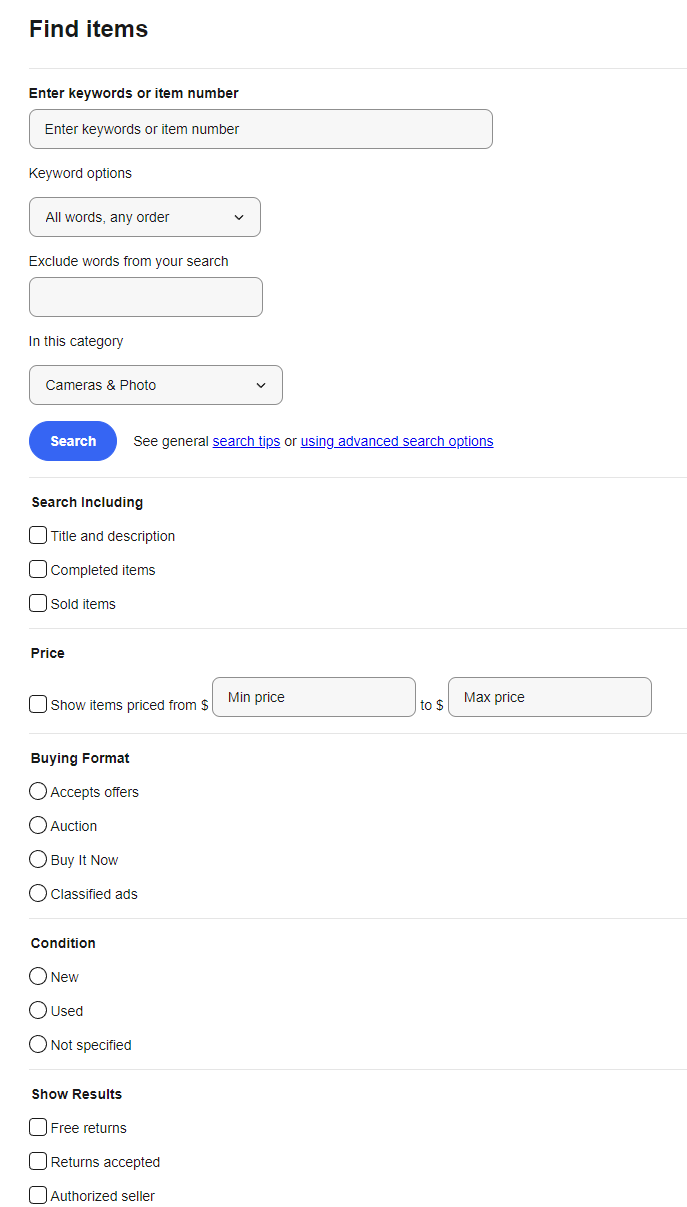Open the "search tips" link
Viewport: 687px width, 1207px height.
pyautogui.click(x=246, y=440)
